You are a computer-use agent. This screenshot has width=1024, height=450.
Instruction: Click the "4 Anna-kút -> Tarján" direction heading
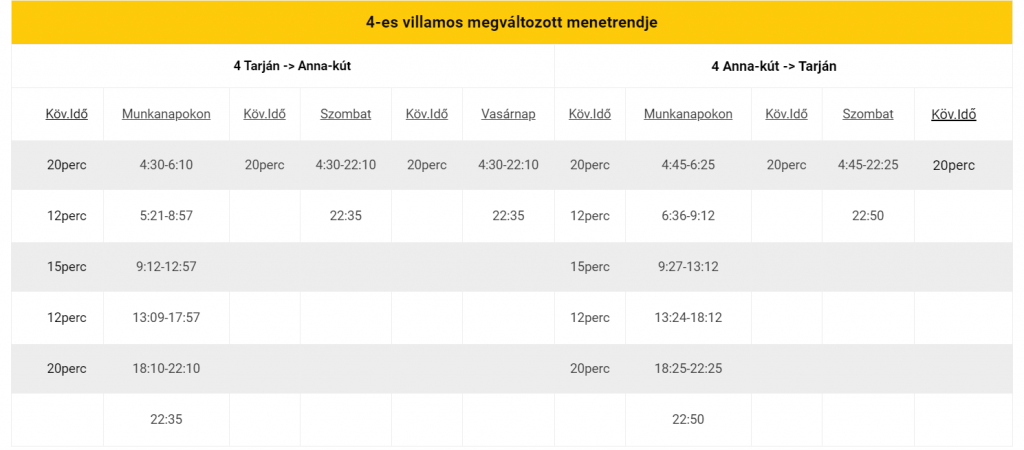[x=774, y=66]
